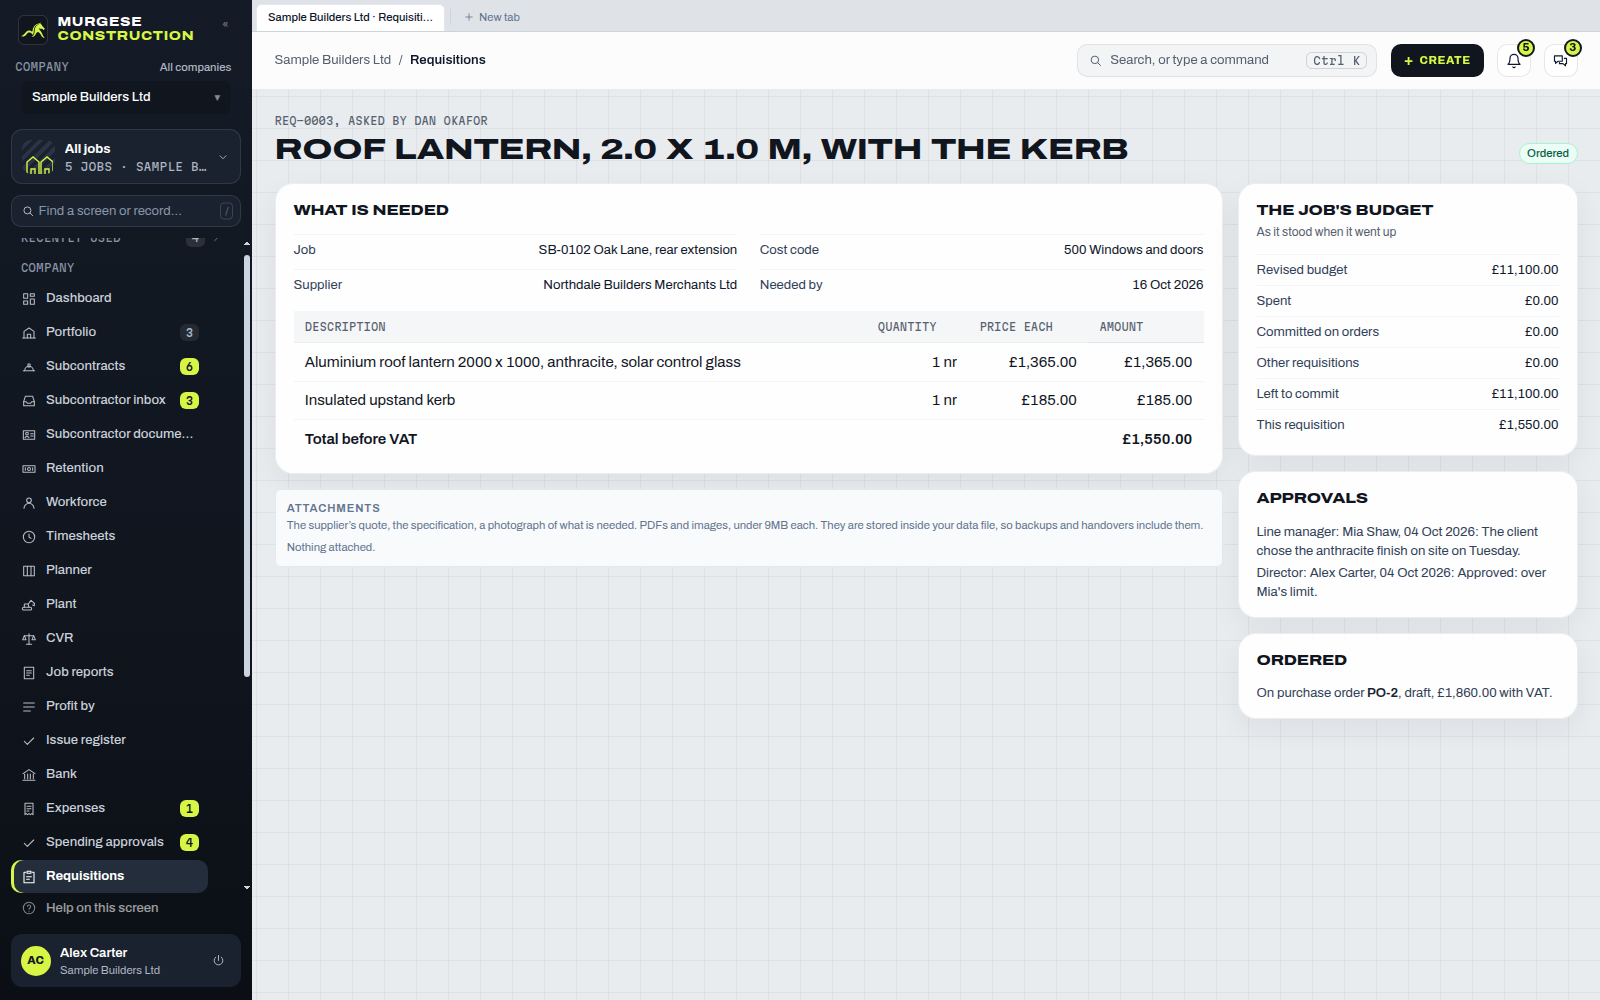Click the All companies link
The height and width of the screenshot is (1000, 1600).
tap(195, 67)
